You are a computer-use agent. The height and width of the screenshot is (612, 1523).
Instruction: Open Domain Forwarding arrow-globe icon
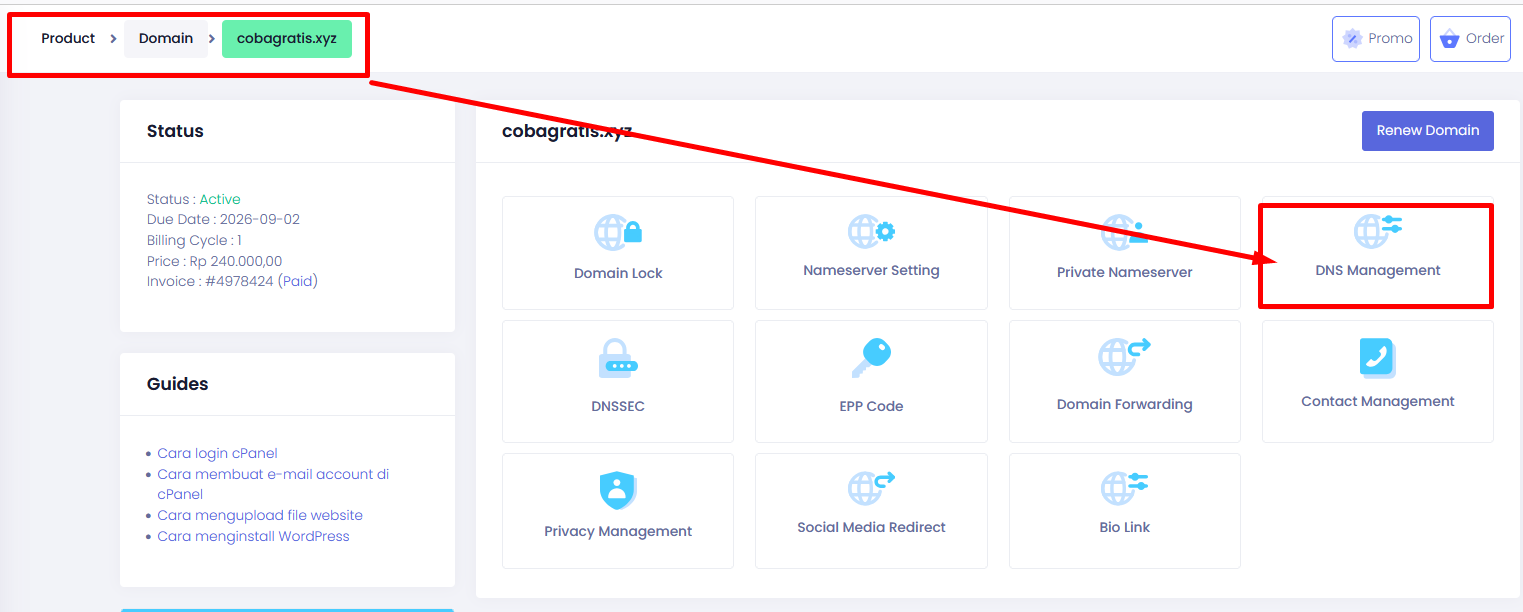tap(1124, 356)
